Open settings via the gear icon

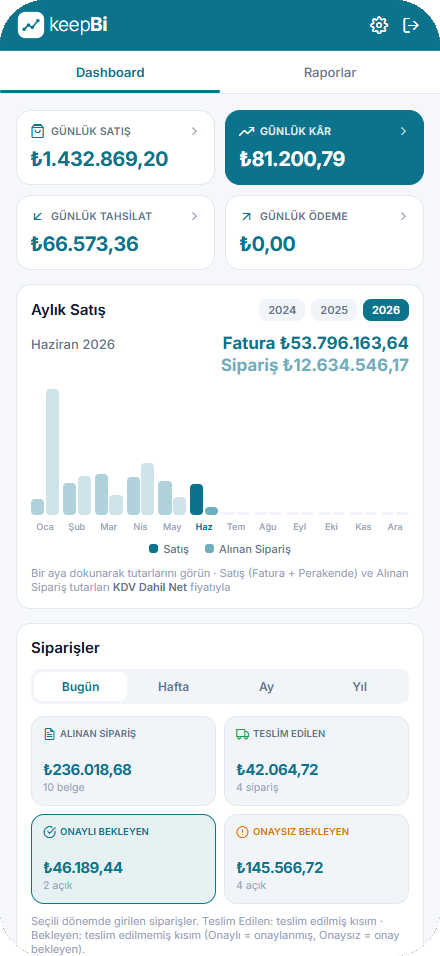point(379,25)
